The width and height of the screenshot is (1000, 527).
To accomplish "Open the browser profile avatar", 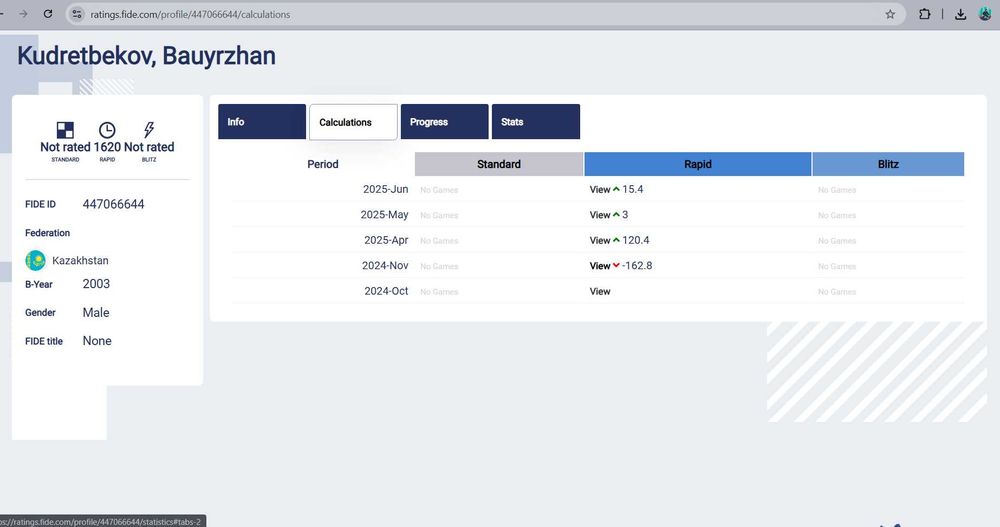I will pos(985,14).
